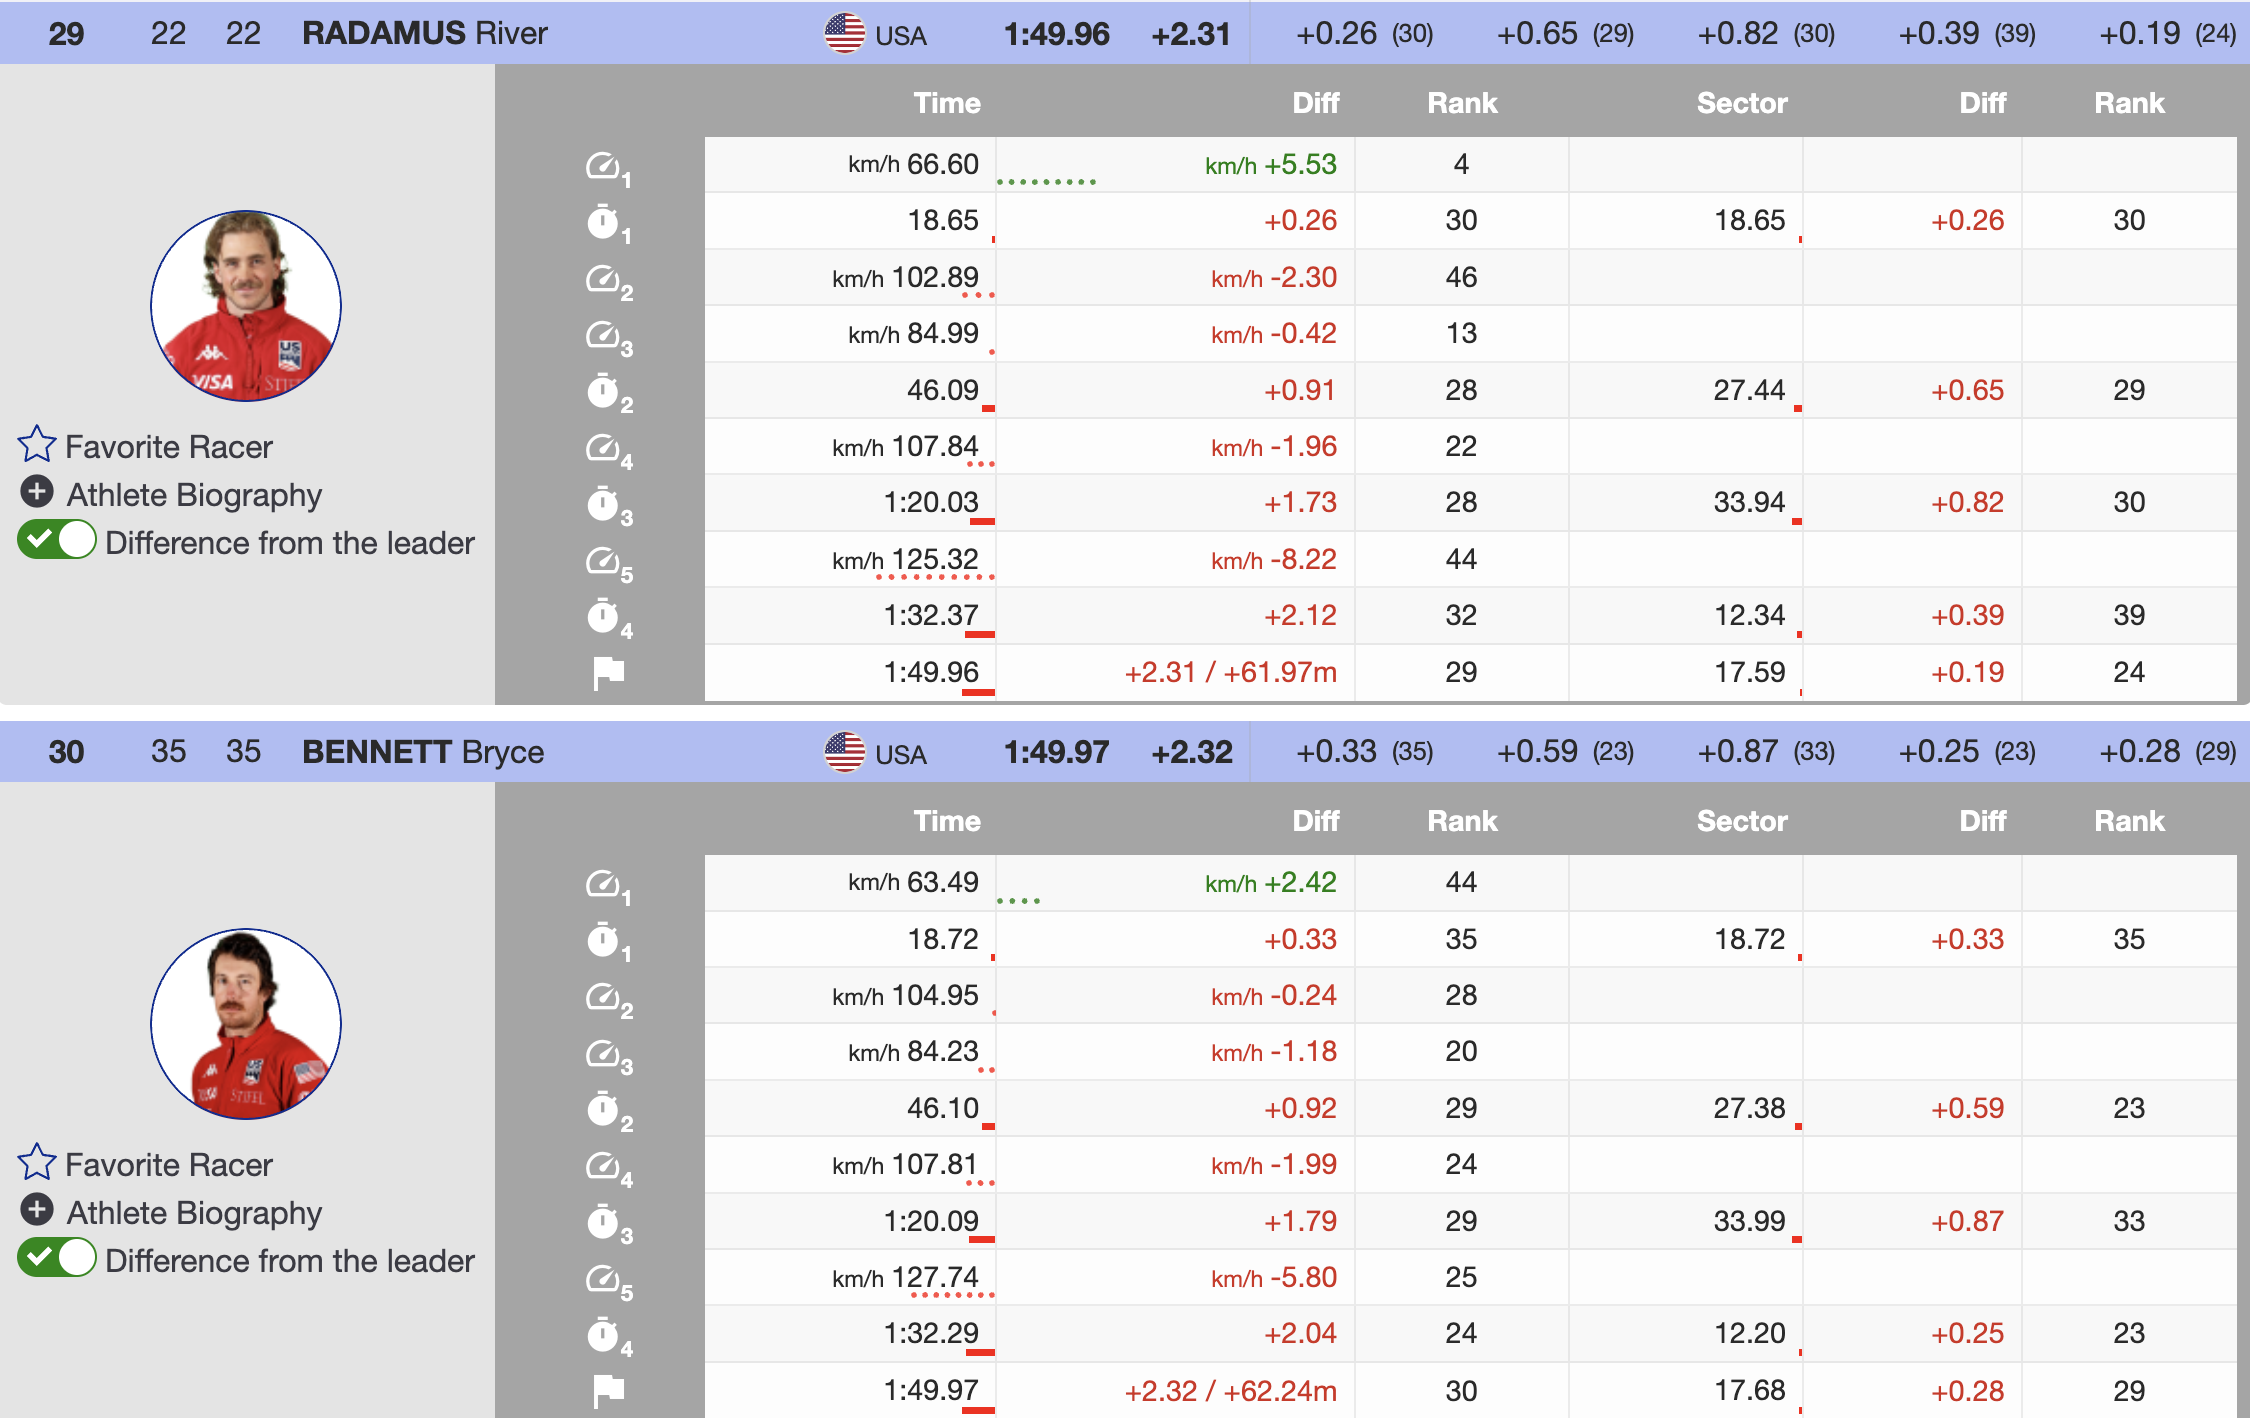Toggle Radamus Difference from the leader switch
Screen dimensions: 2250x1418
[x=57, y=541]
